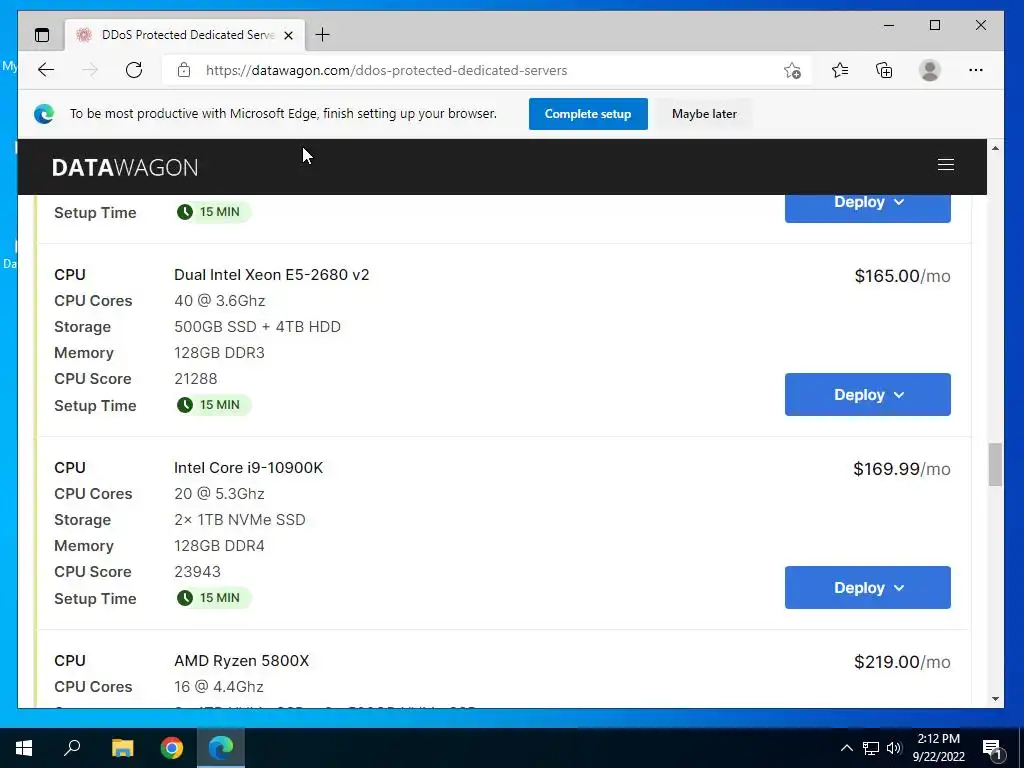Open the tab actions menu icon
Screen dimensions: 1024x768
pos(42,35)
